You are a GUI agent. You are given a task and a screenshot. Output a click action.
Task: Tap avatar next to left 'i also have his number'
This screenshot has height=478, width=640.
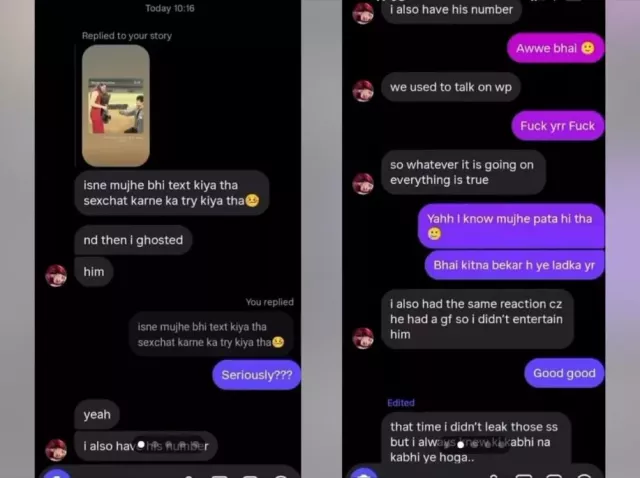(x=56, y=450)
